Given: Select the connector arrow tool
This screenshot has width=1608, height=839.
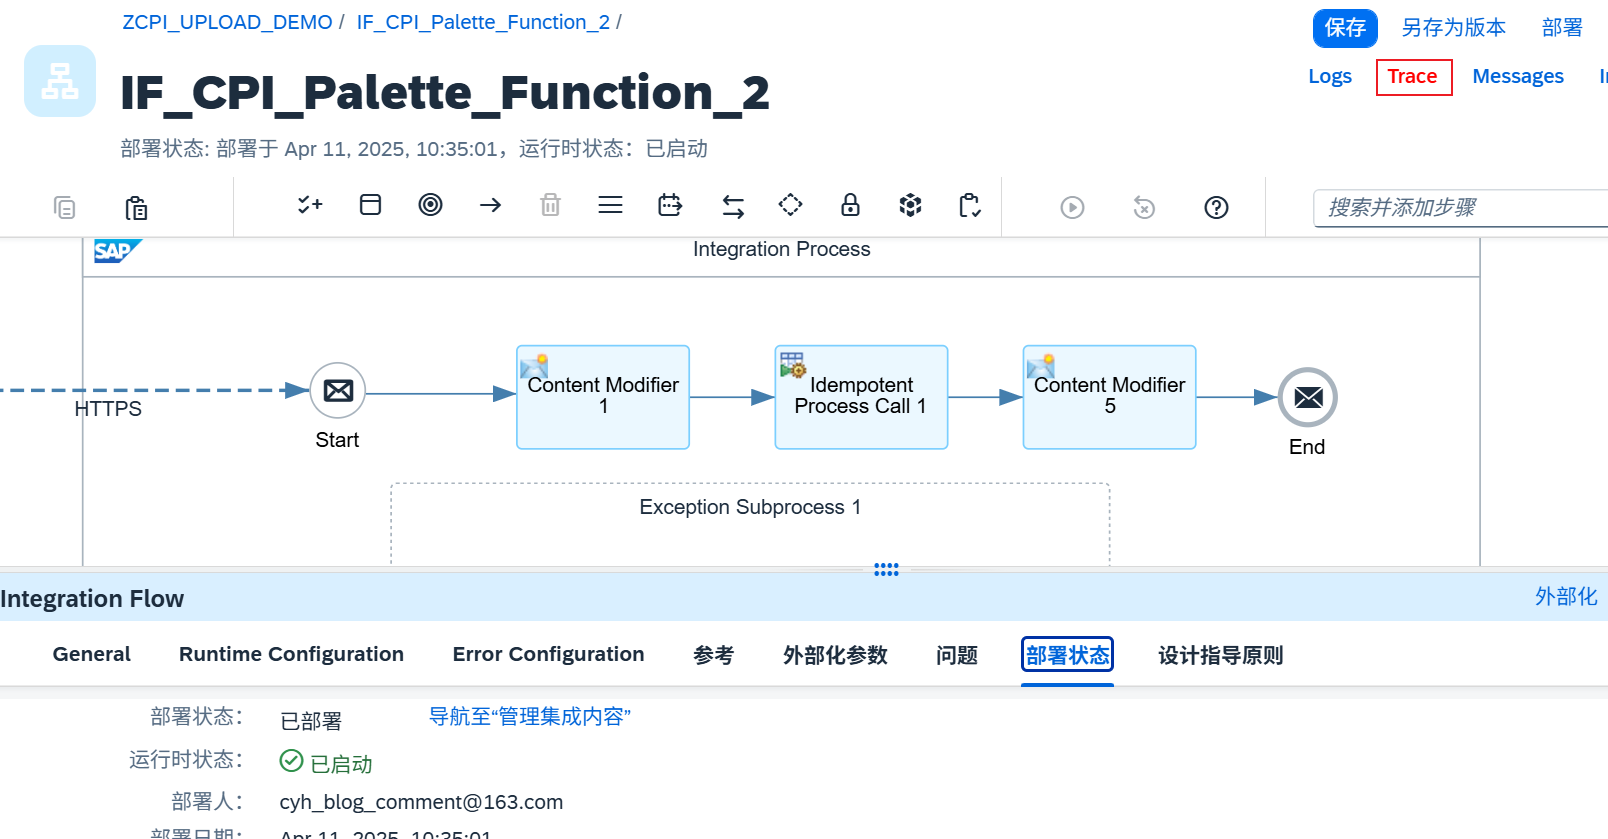Looking at the screenshot, I should (x=490, y=205).
